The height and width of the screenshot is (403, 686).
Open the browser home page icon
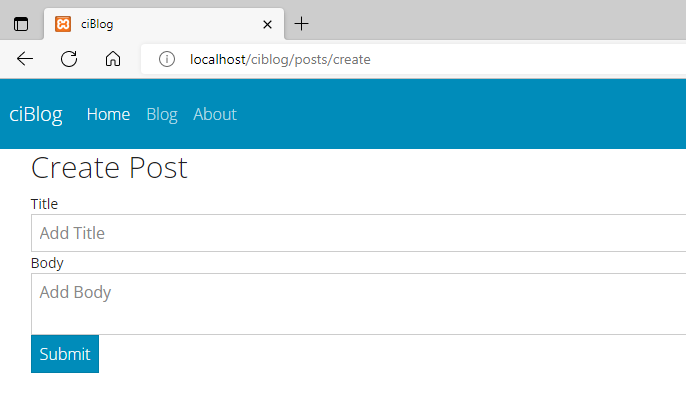pyautogui.click(x=113, y=59)
